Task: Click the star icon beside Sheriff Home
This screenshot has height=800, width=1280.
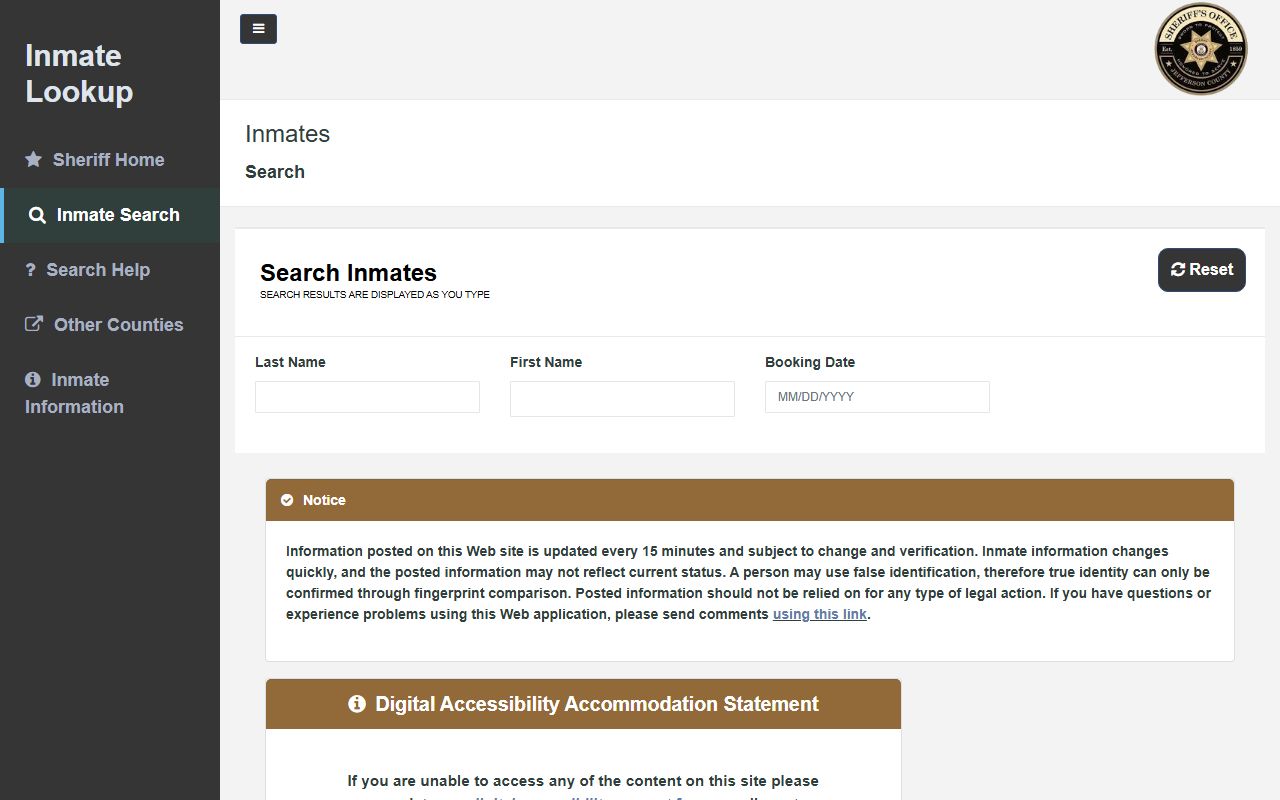Action: (x=34, y=160)
